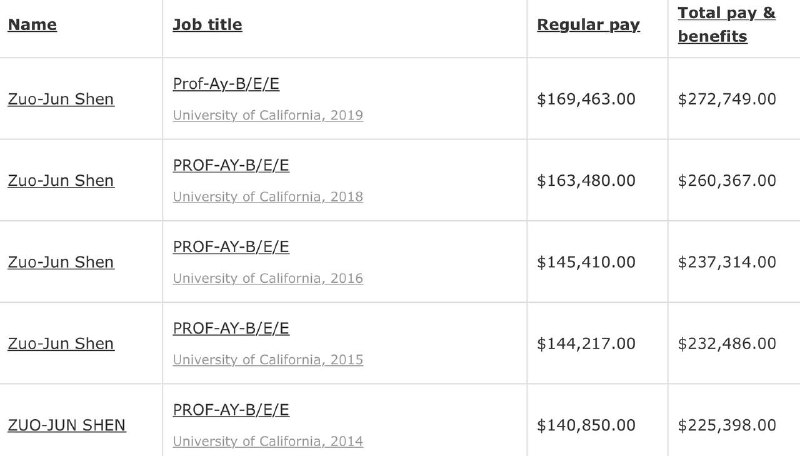This screenshot has height=456, width=800.
Task: Open the University of California, 2014 link
Action: pyautogui.click(x=268, y=441)
